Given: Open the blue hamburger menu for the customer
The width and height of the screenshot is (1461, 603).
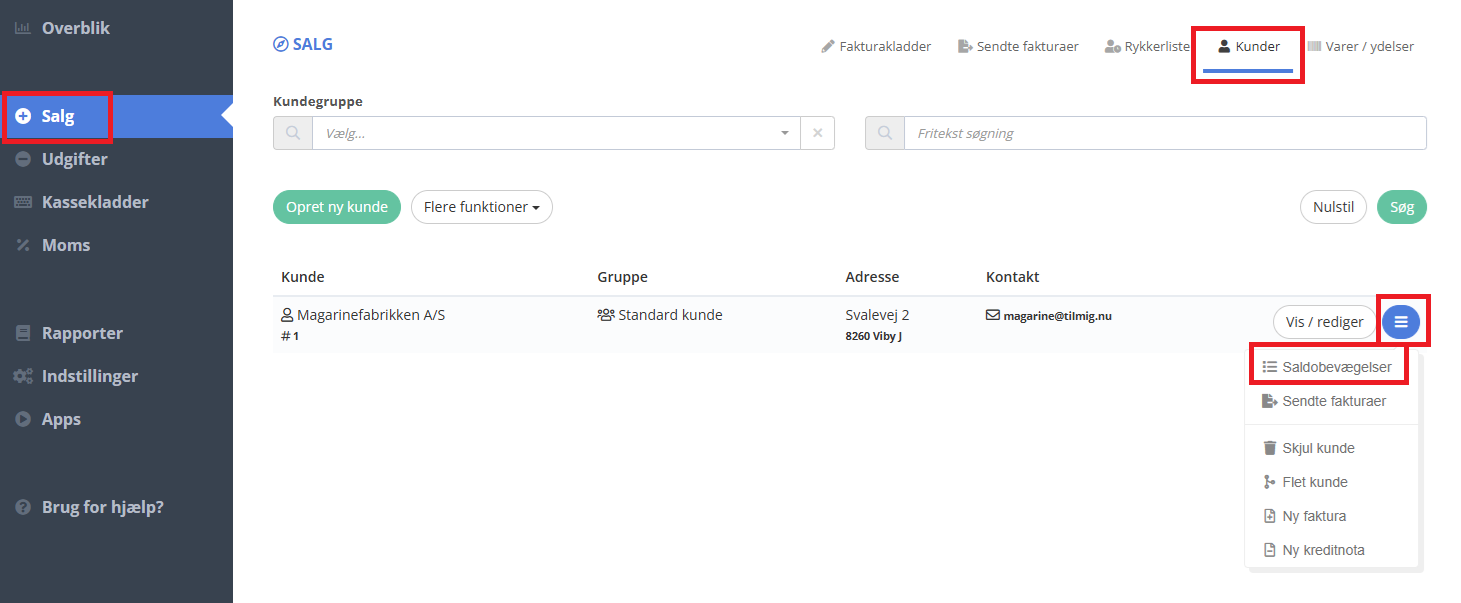Looking at the screenshot, I should click(1400, 322).
